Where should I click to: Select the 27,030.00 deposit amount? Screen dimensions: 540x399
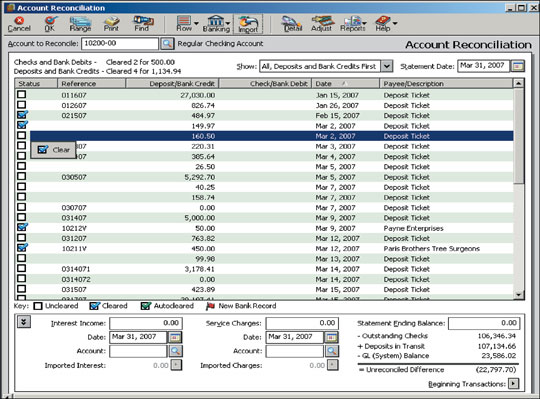[198, 95]
